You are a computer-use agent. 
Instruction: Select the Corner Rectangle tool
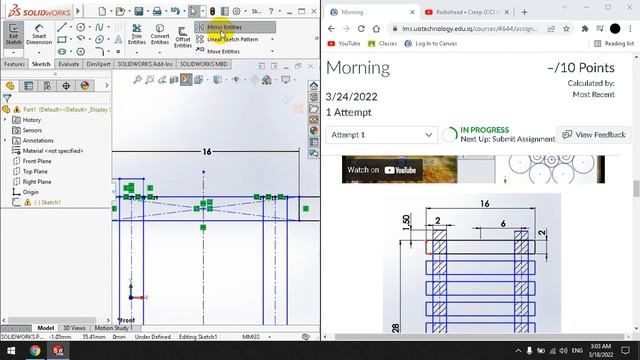click(62, 40)
